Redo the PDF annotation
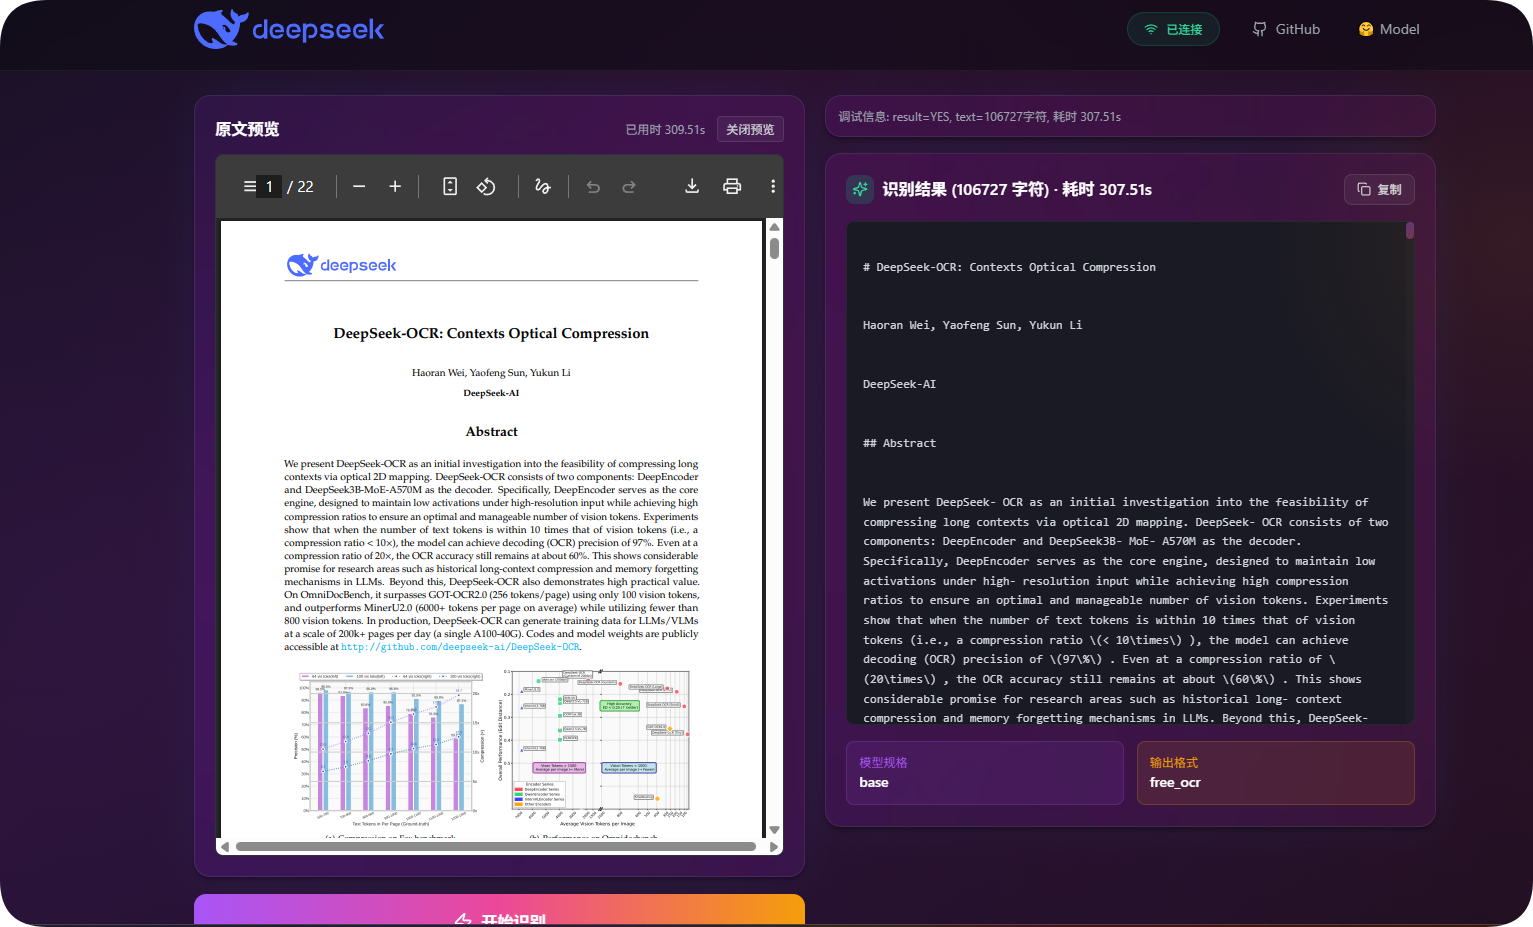The height and width of the screenshot is (927, 1533). click(x=629, y=186)
